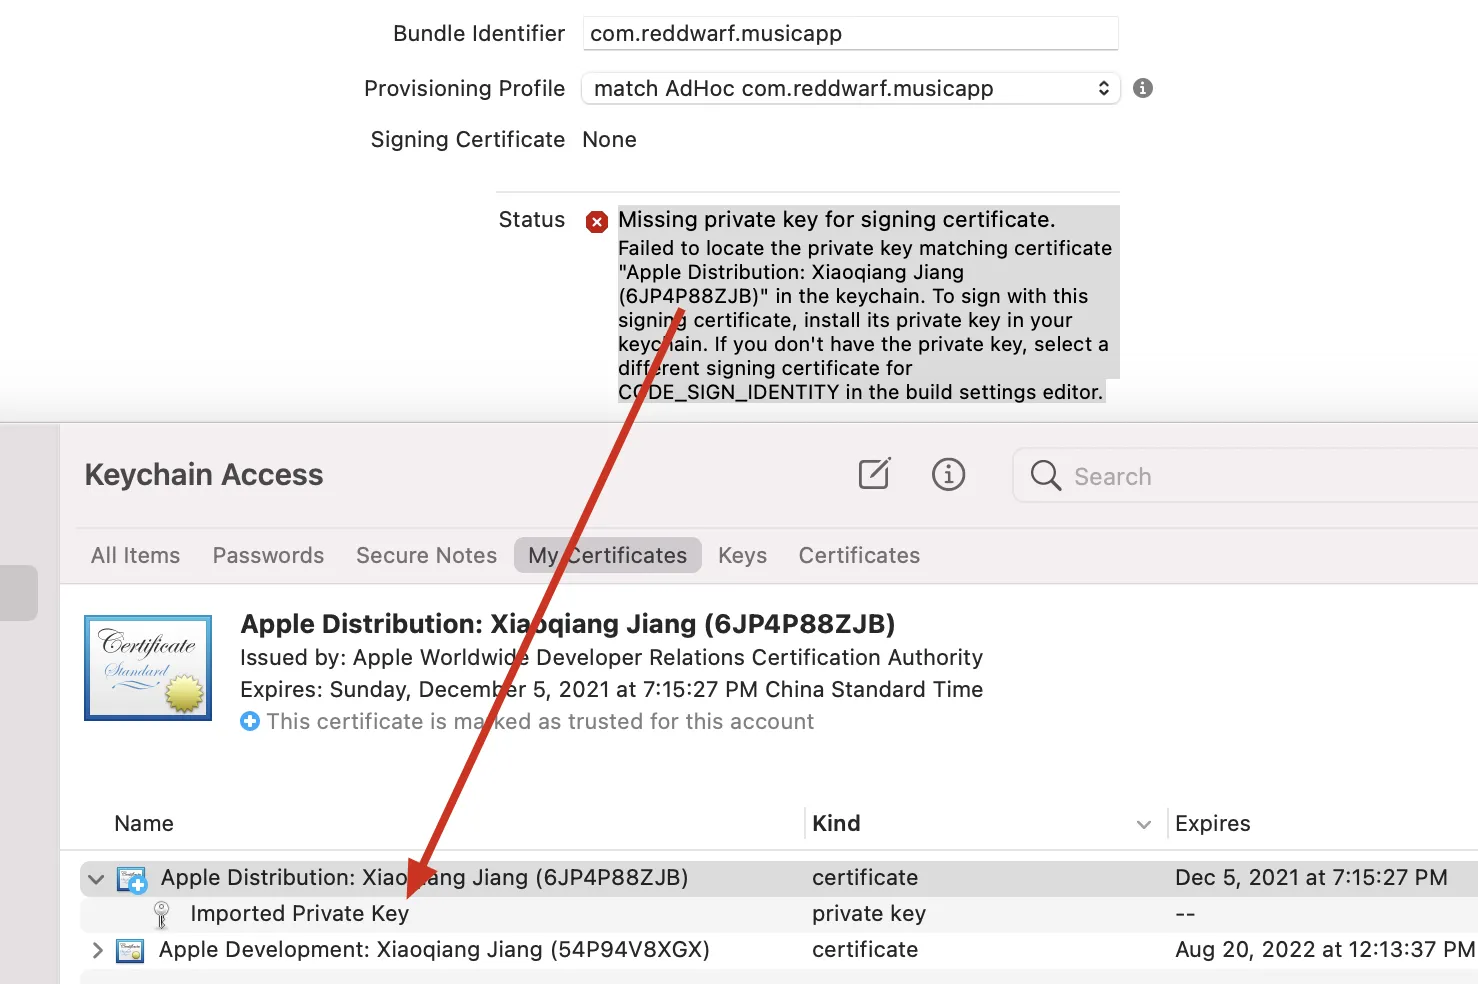
Task: Click the large Certificate Standard thumbnail
Action: pyautogui.click(x=148, y=668)
